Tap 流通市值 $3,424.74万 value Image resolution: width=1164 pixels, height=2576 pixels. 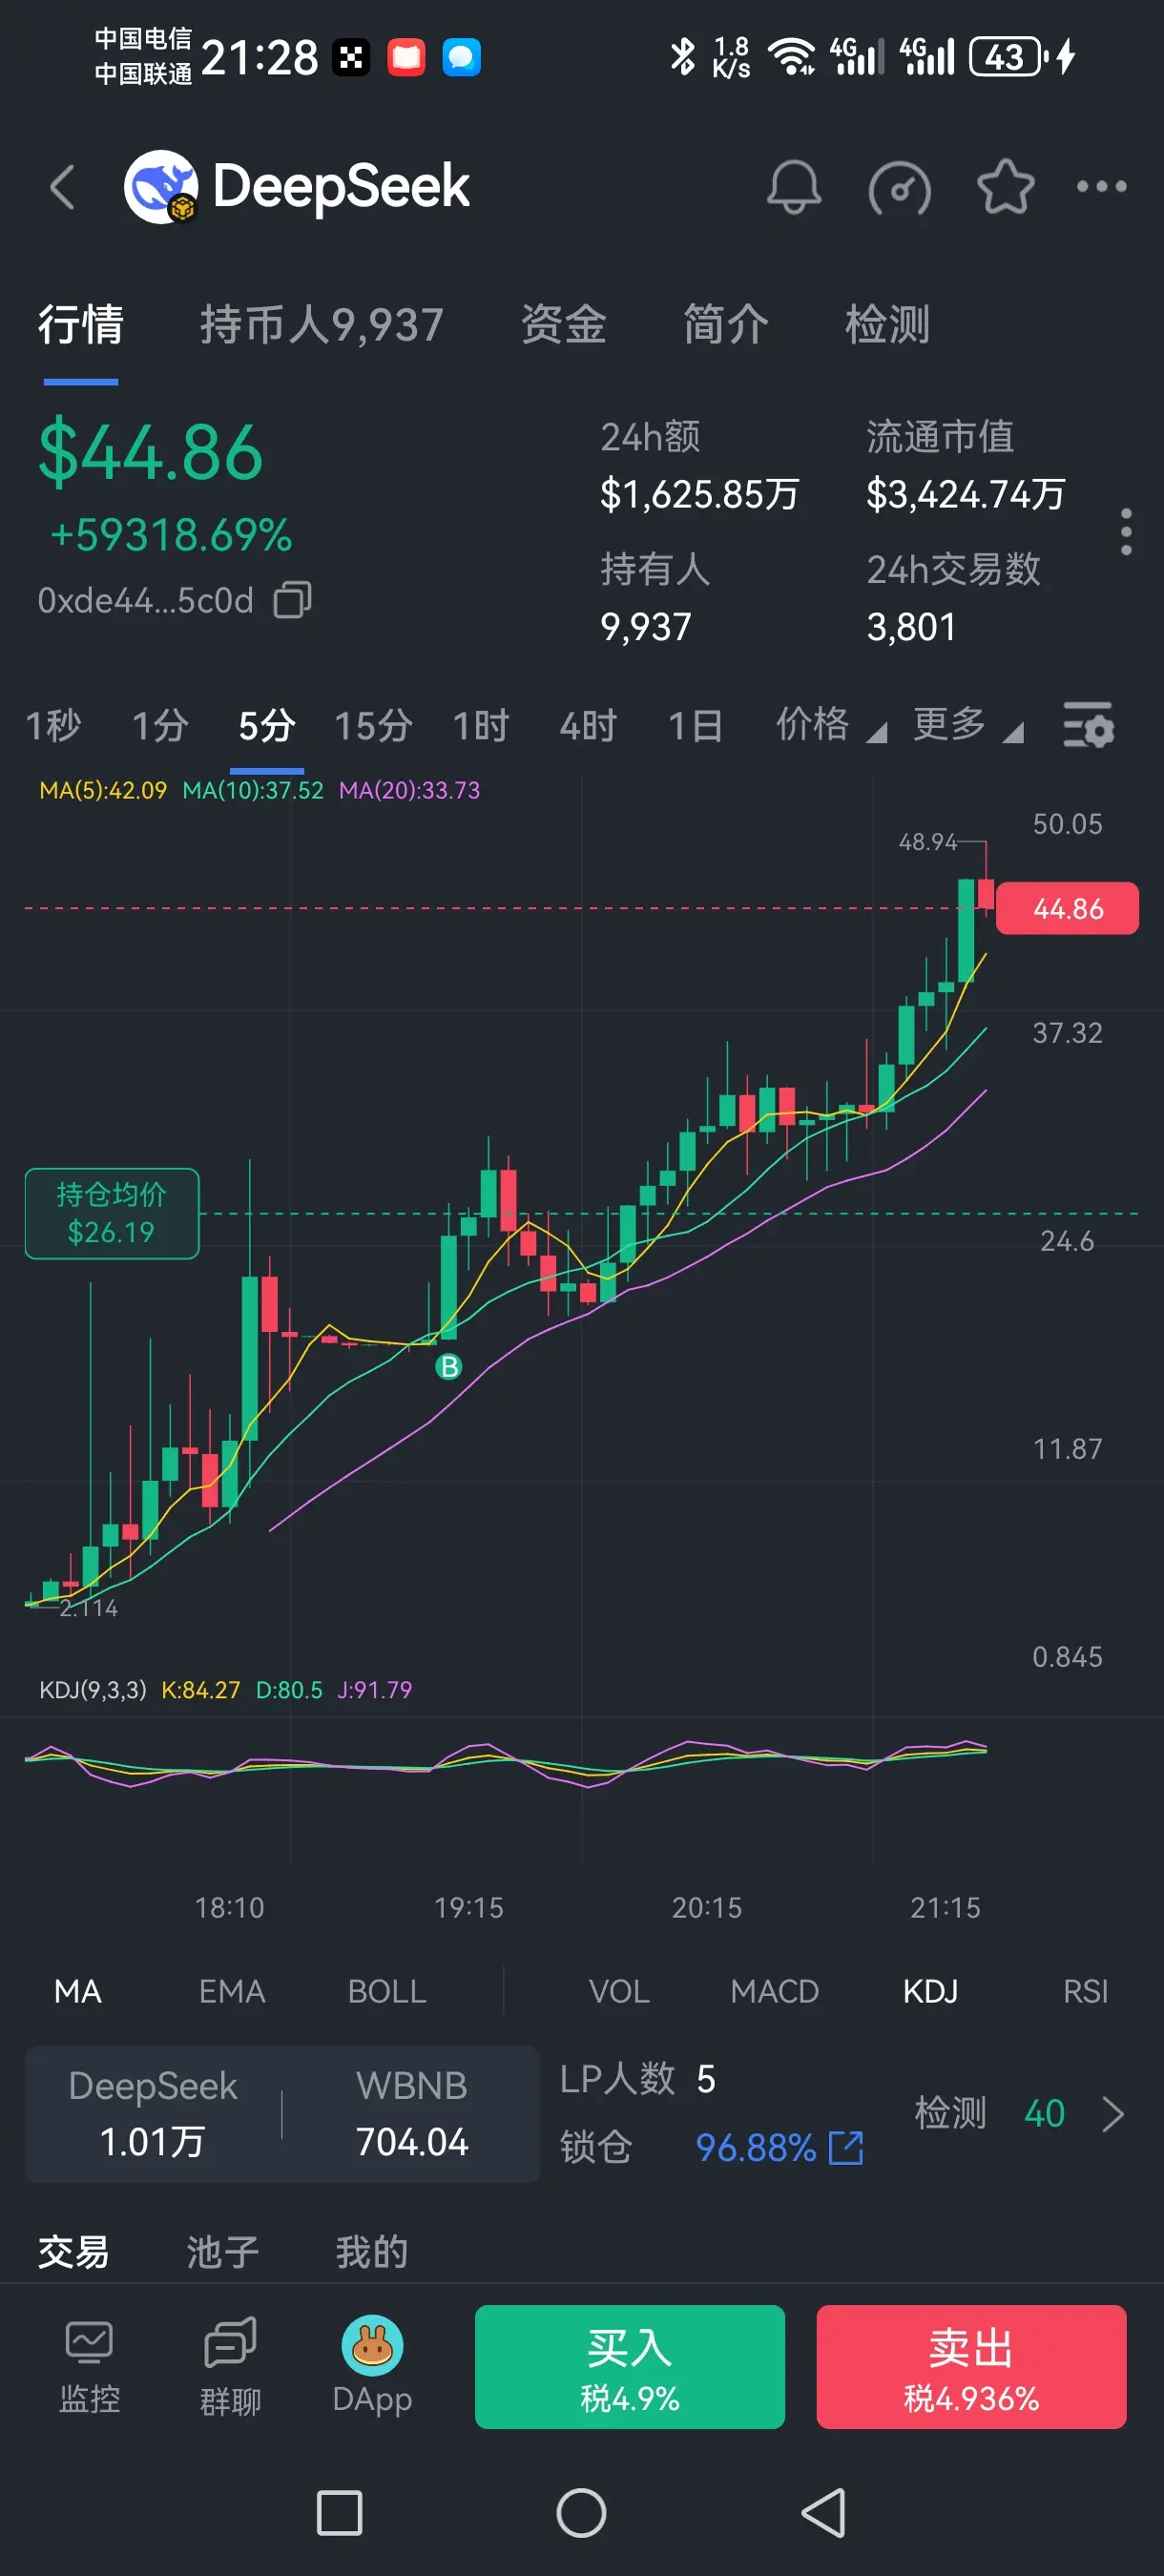tap(966, 494)
